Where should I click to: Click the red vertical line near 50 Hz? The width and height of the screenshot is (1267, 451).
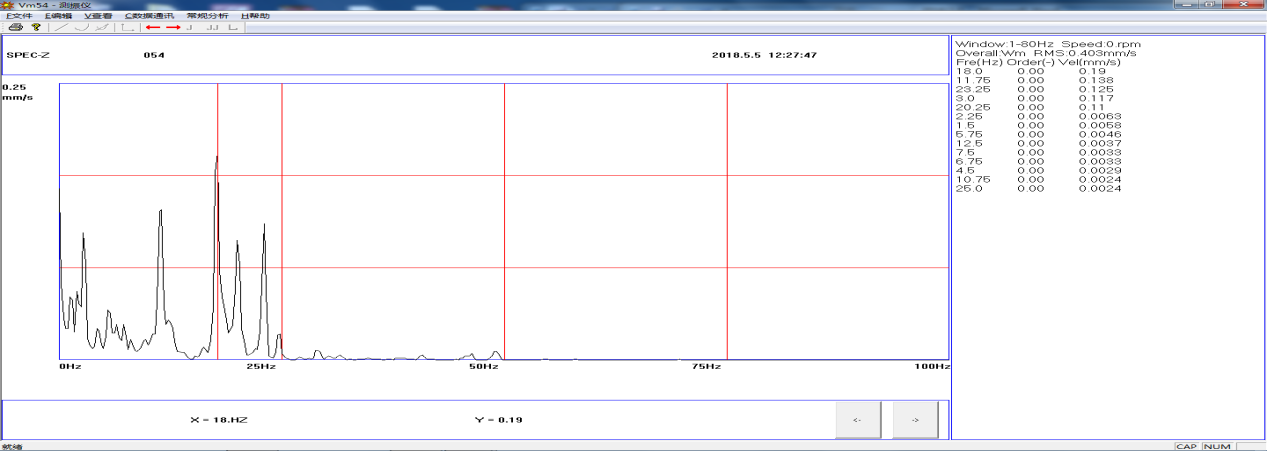504,222
